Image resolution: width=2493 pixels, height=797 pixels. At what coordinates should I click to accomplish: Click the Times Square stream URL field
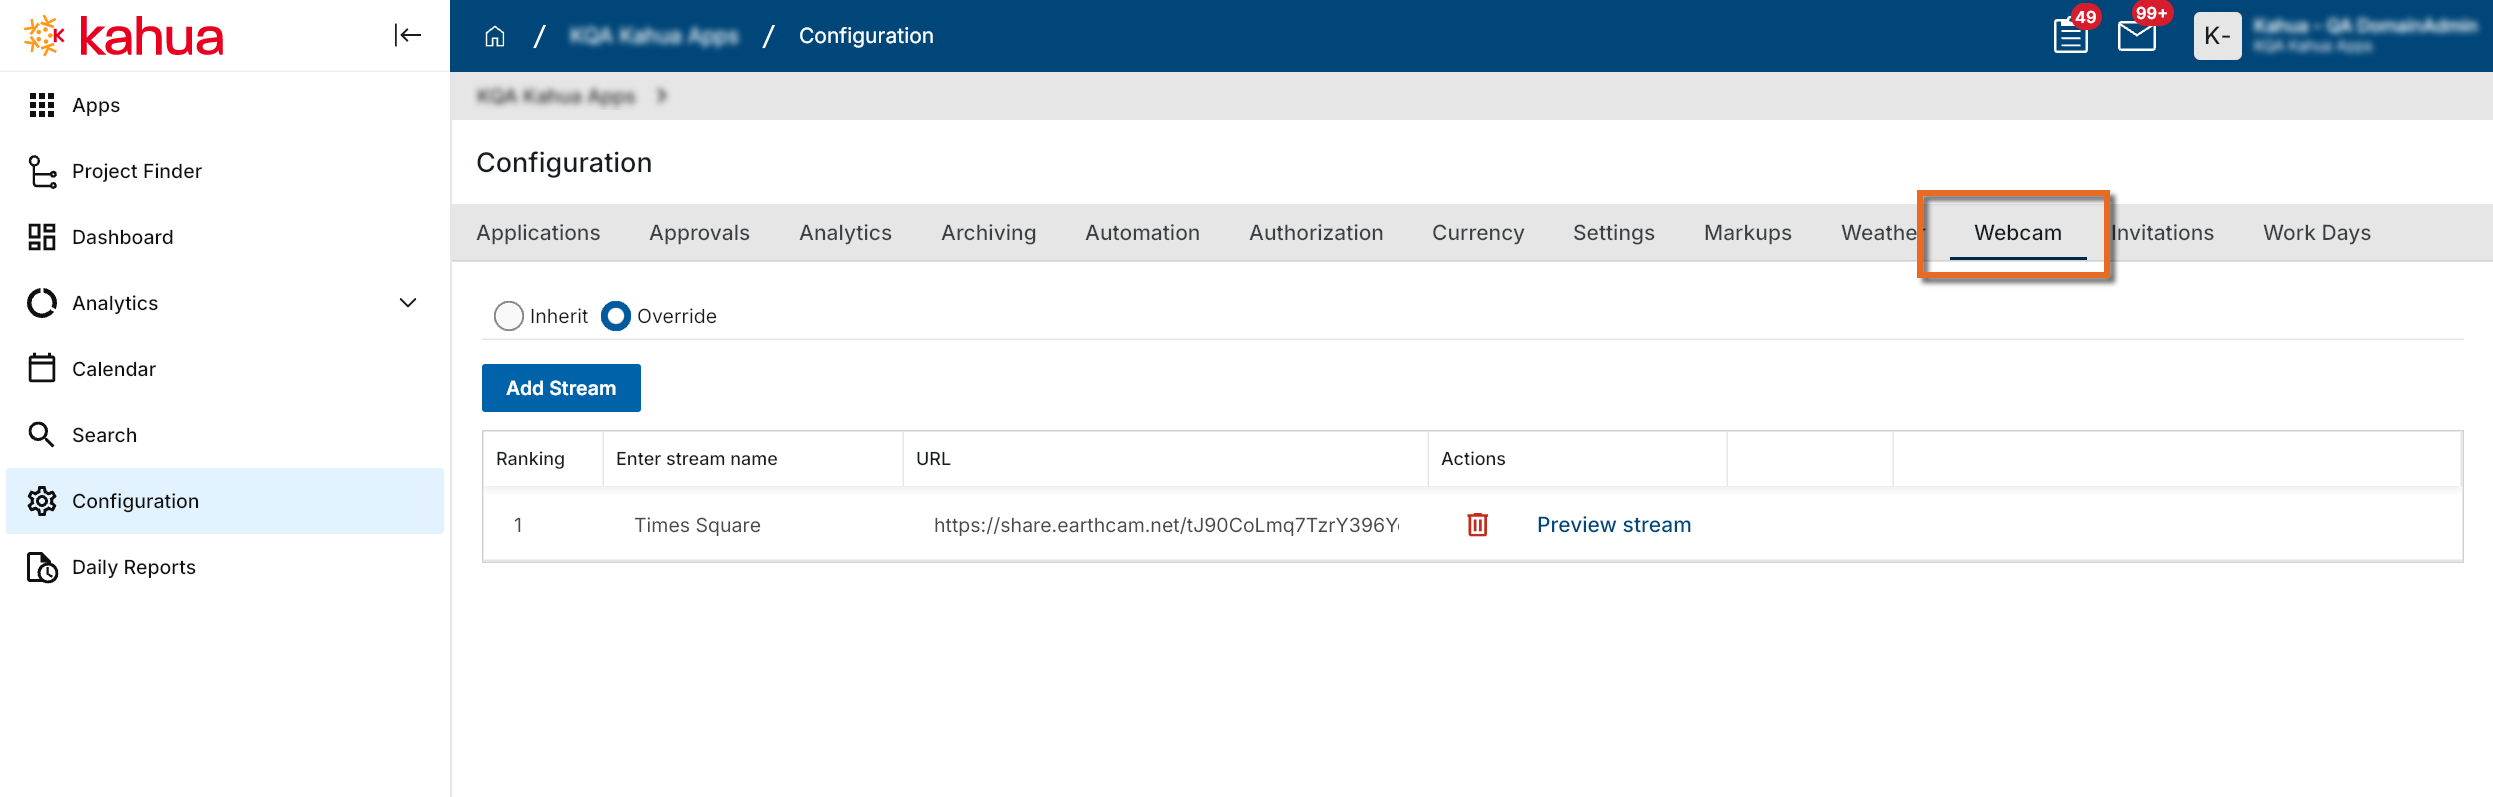point(1165,525)
